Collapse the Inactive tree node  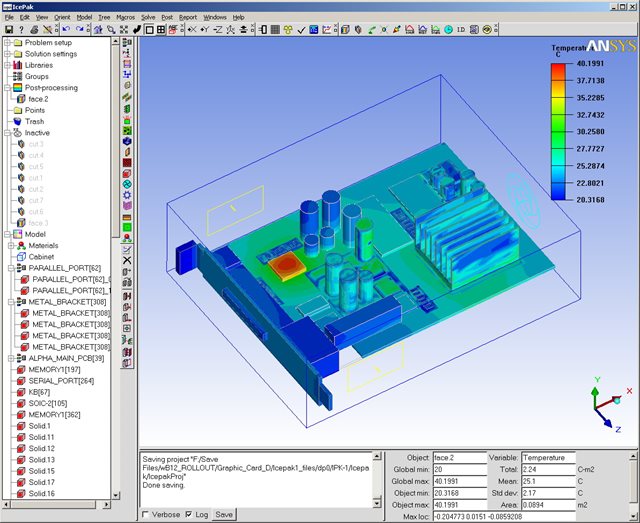click(7, 133)
